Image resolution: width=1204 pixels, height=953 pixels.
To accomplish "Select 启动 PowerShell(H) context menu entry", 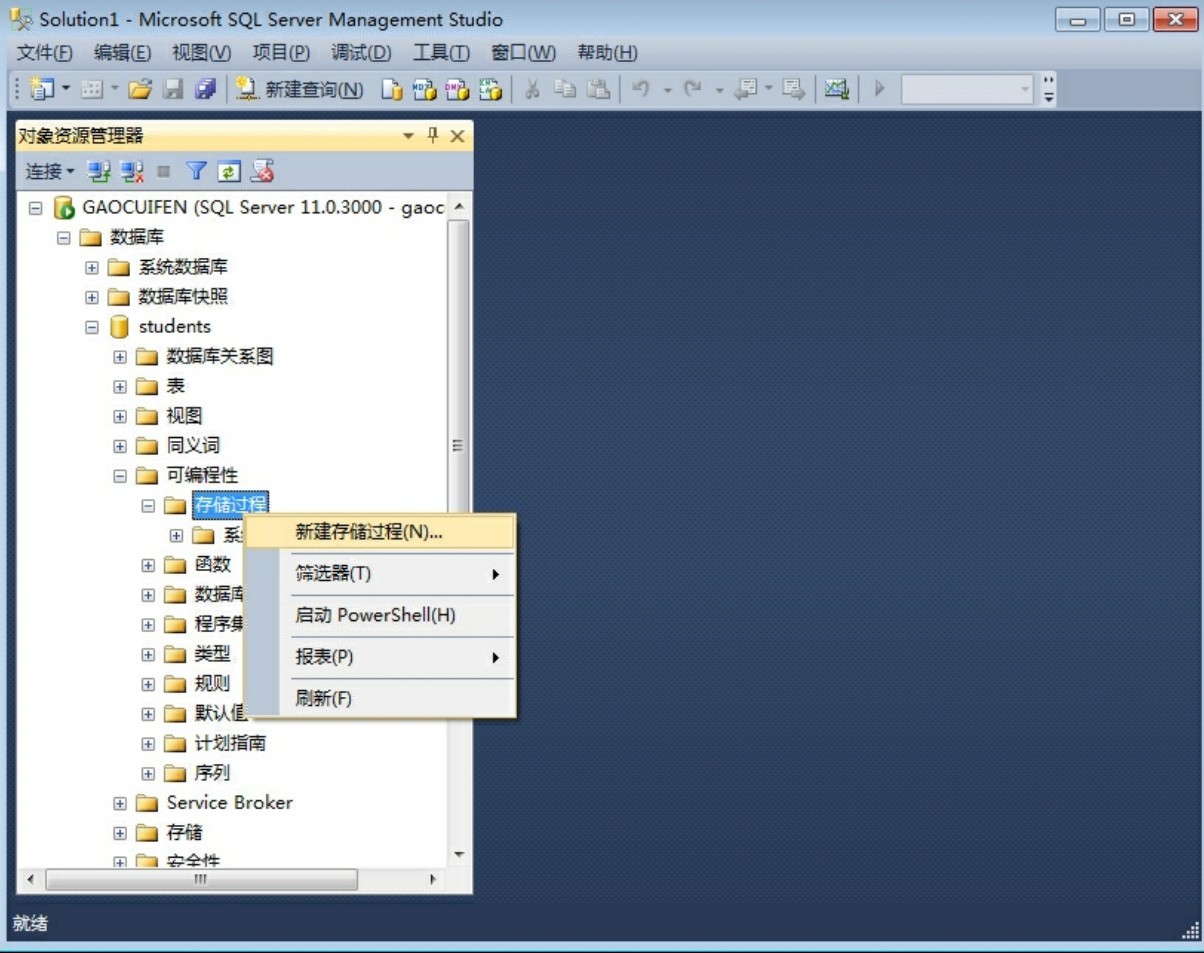I will click(x=380, y=615).
